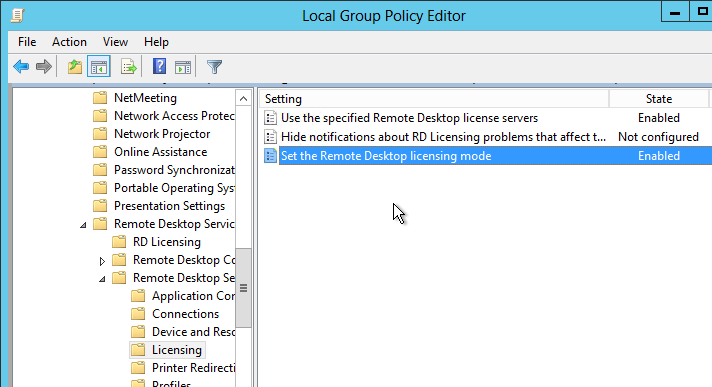Image resolution: width=712 pixels, height=387 pixels.
Task: Click the Back arrow toolbar icon
Action: (21, 67)
